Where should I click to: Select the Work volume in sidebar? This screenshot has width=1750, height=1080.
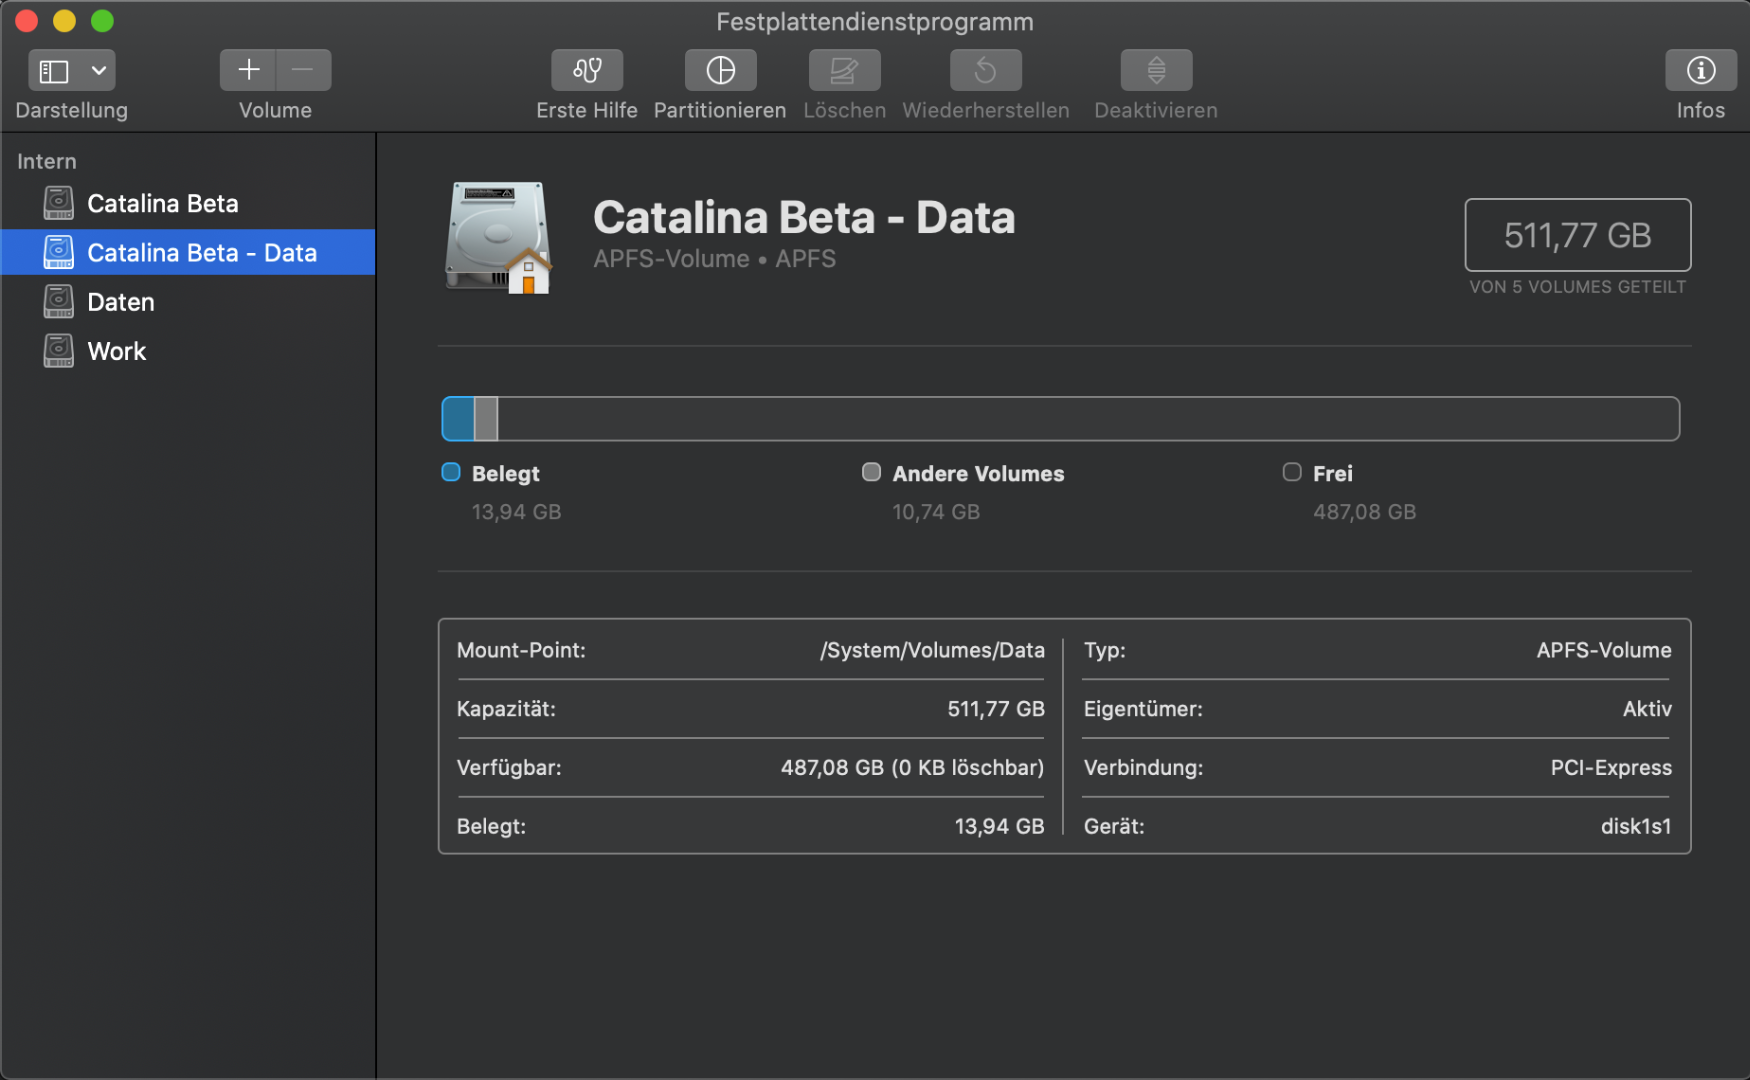[x=116, y=351]
